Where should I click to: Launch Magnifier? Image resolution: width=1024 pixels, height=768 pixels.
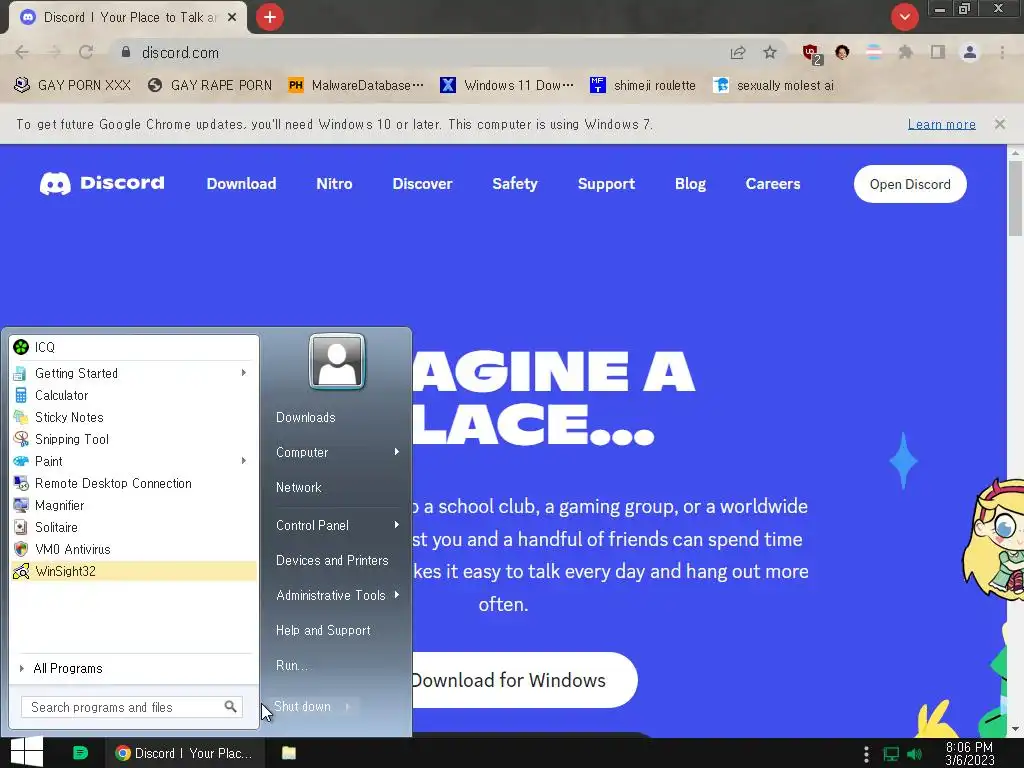click(x=134, y=505)
